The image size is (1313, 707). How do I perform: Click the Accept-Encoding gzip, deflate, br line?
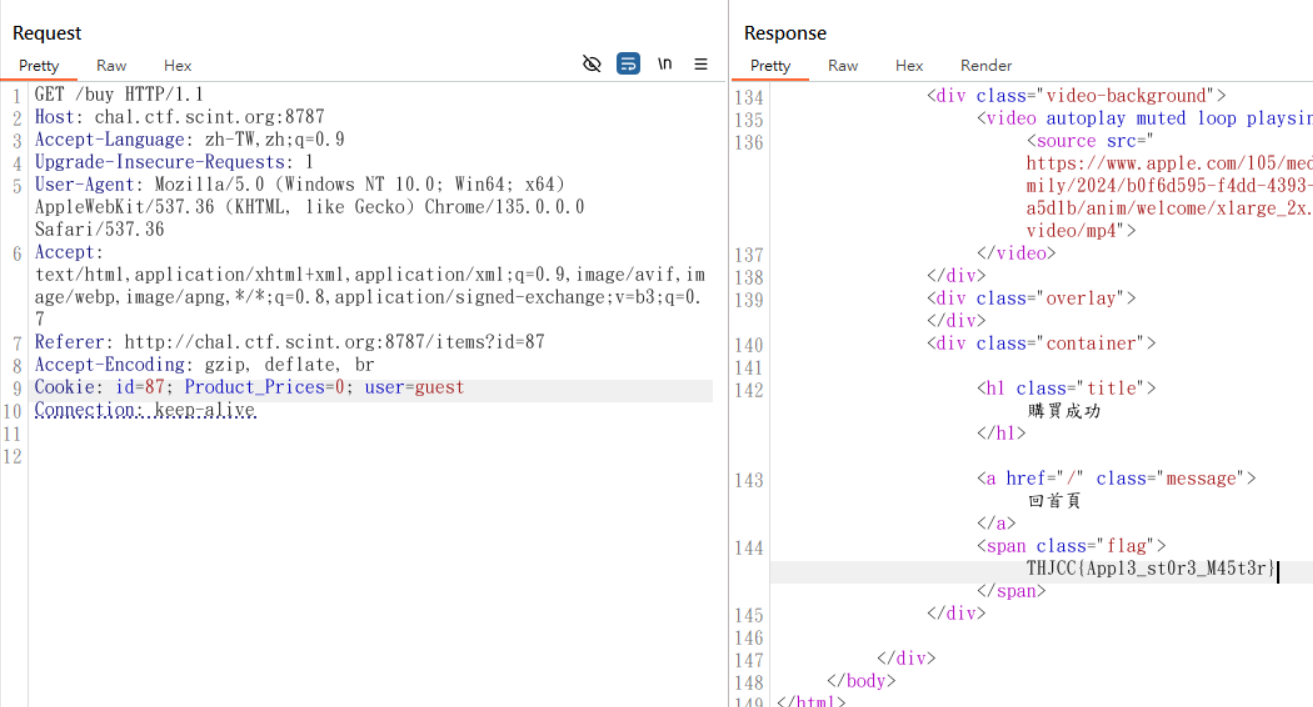[204, 365]
